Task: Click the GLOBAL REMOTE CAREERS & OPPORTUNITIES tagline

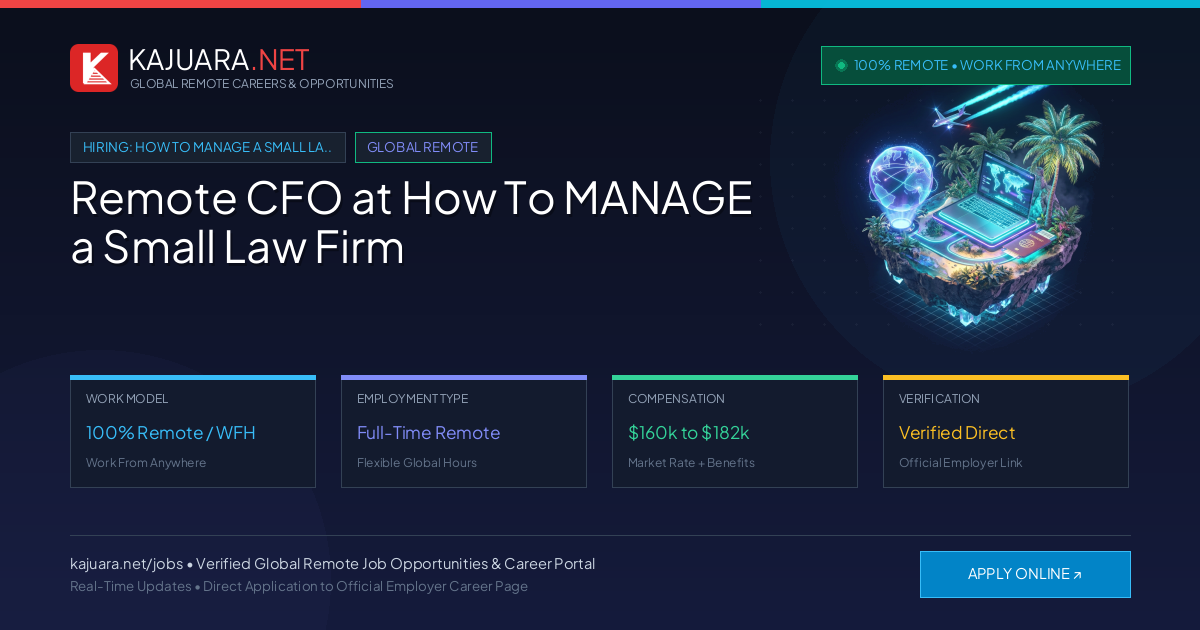Action: 262,84
